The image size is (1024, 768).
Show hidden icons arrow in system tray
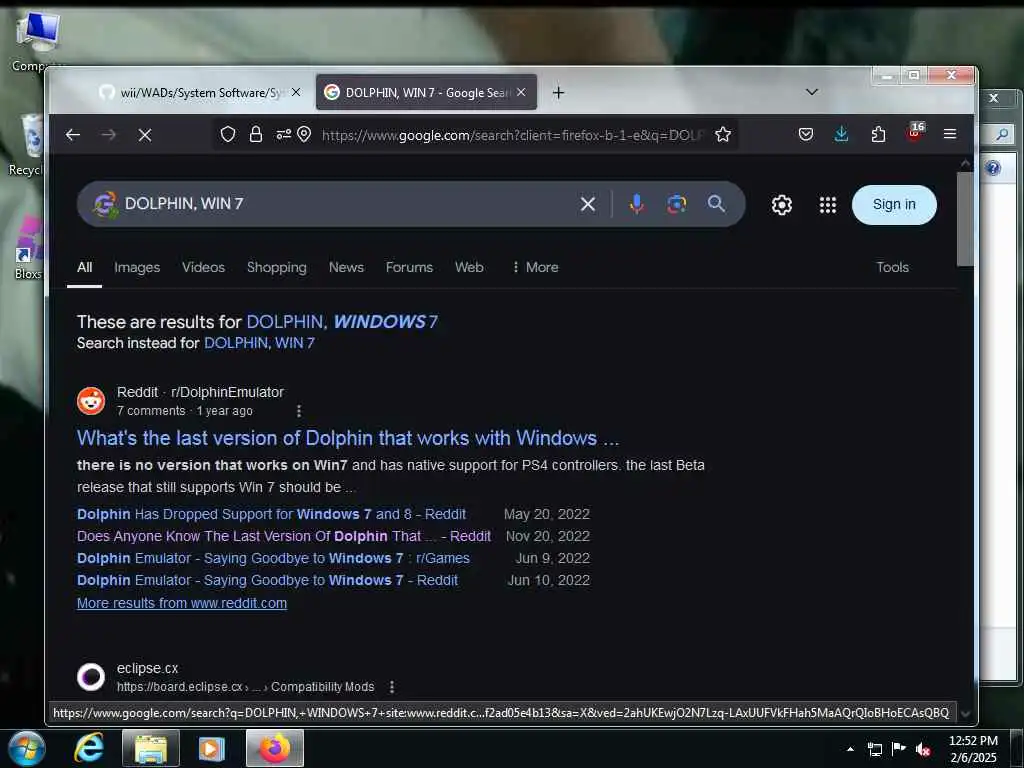pos(850,749)
